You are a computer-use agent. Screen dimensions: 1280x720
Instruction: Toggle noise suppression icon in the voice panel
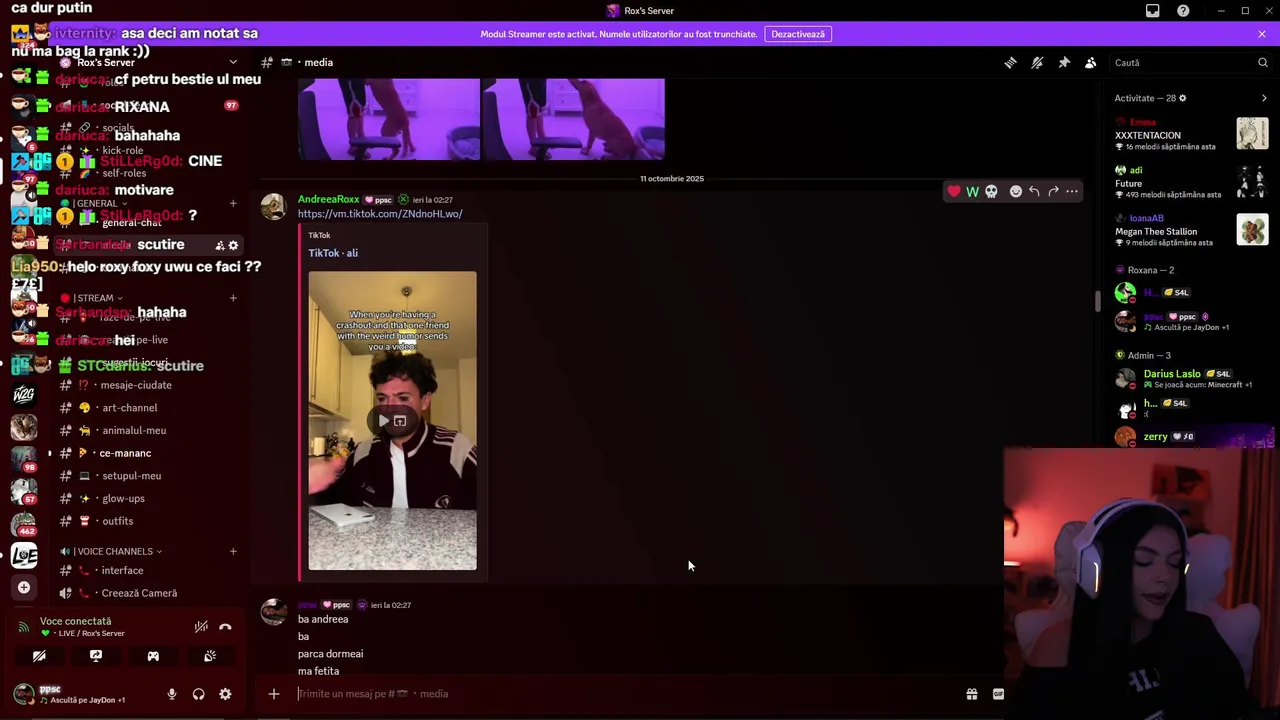201,627
